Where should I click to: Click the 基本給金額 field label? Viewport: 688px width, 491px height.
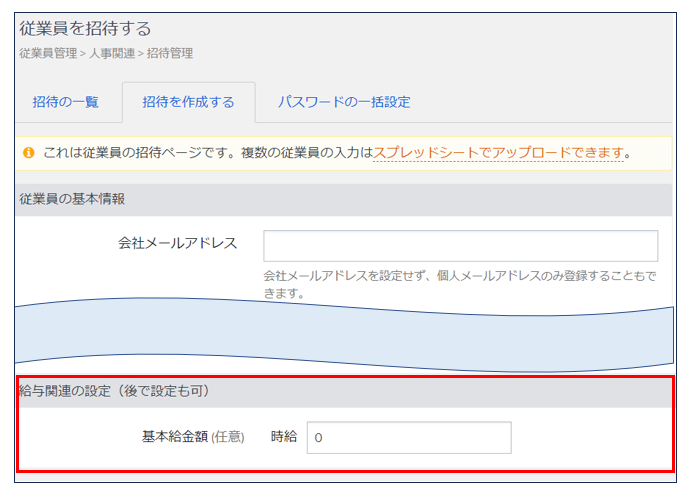[x=174, y=437]
